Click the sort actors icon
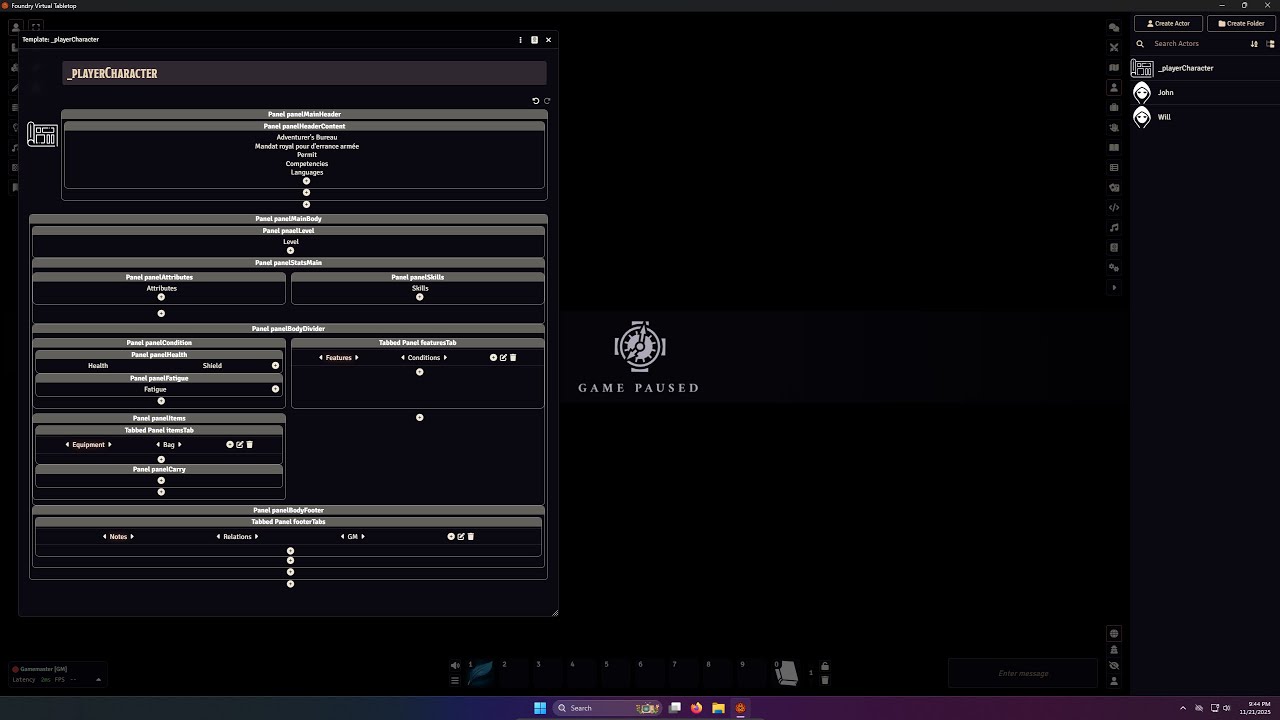1280x720 pixels. click(x=1254, y=44)
